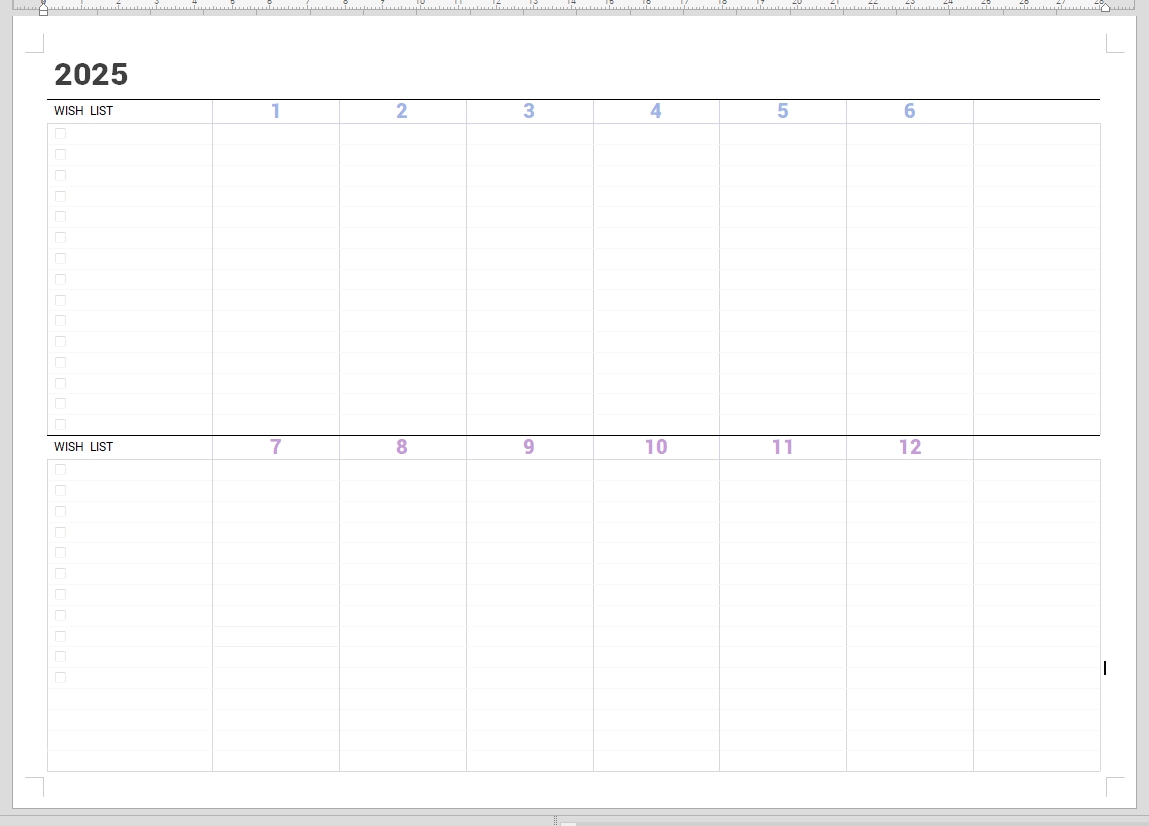Viewport: 1149px width, 826px height.
Task: Tick last checkbox in lower wish list
Action: [61, 677]
